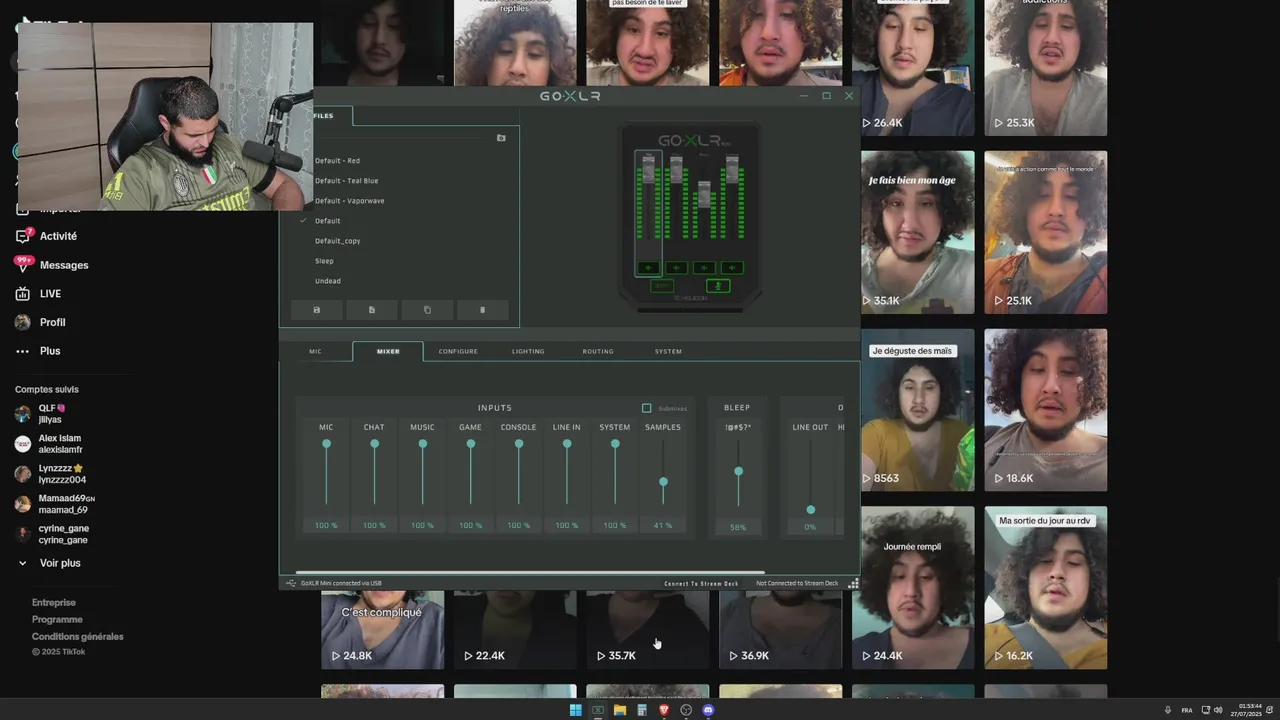The image size is (1280, 720).
Task: Click the fourth channel mute button on GoXLR device
Action: [x=732, y=267]
